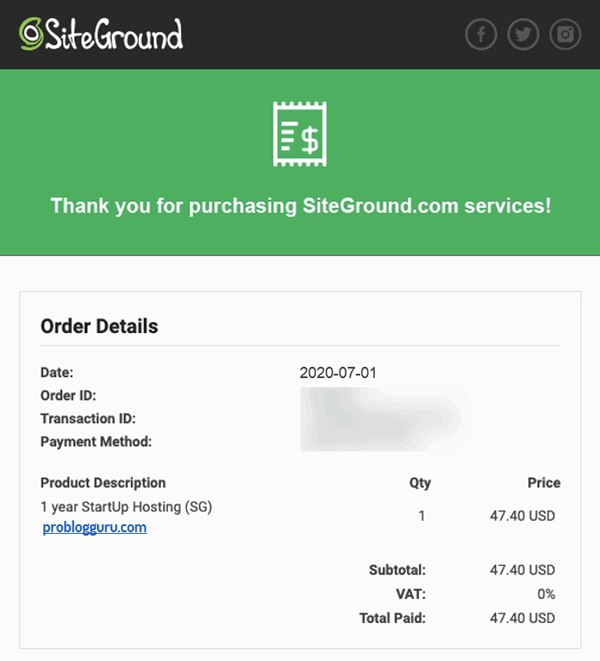Viewport: 600px width, 661px height.
Task: Open SiteGround's Twitter page icon
Action: 523,34
